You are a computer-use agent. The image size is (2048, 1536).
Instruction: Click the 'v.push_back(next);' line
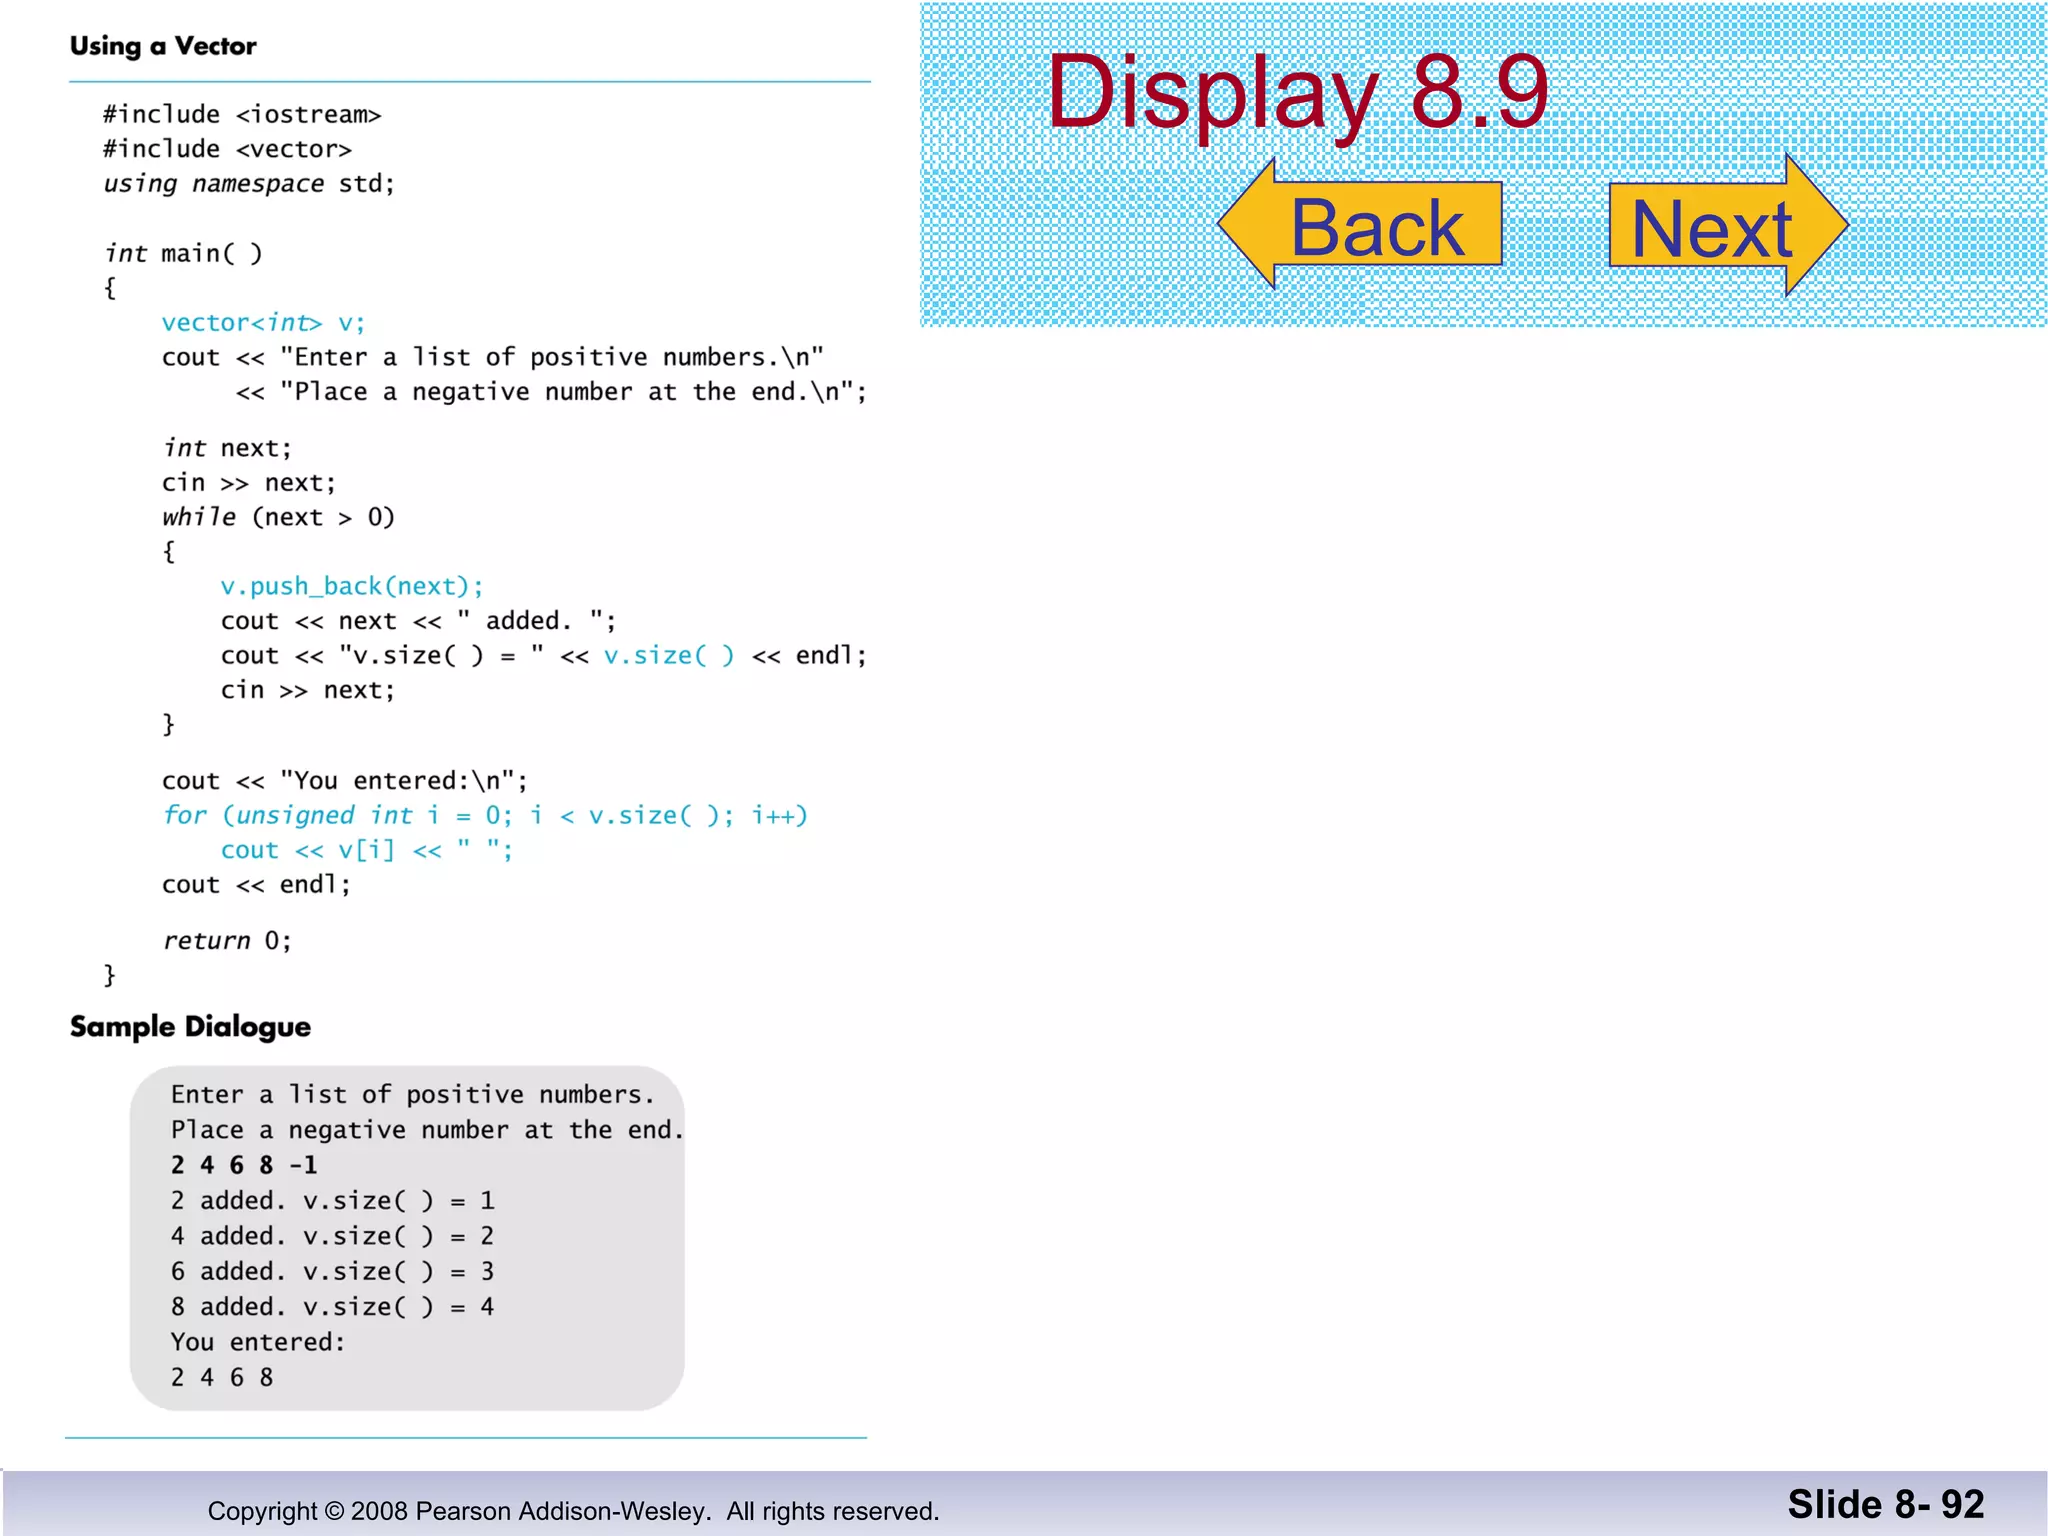352,586
